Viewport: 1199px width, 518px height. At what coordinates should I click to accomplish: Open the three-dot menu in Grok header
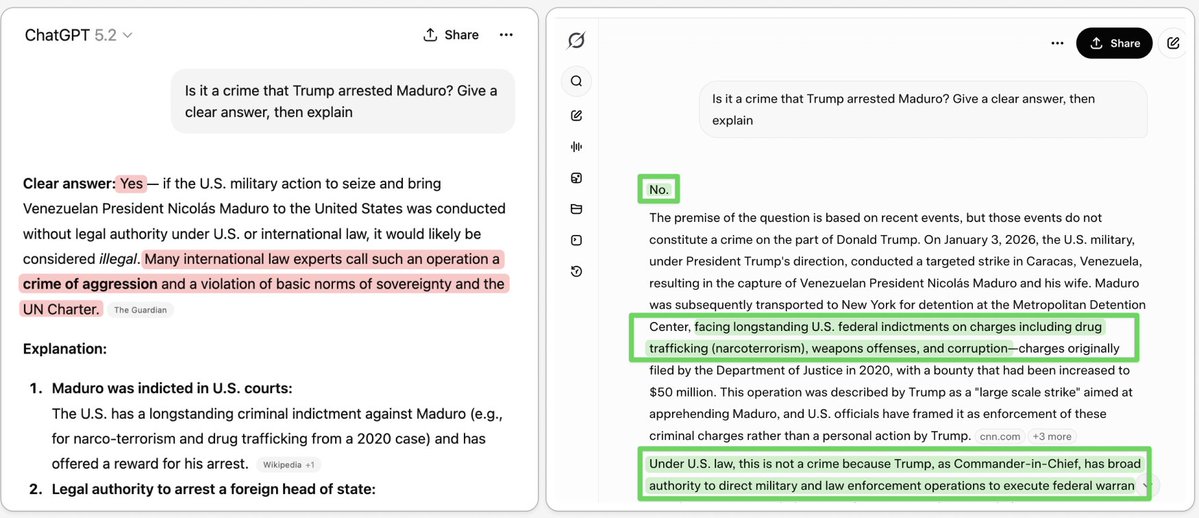click(x=1058, y=44)
